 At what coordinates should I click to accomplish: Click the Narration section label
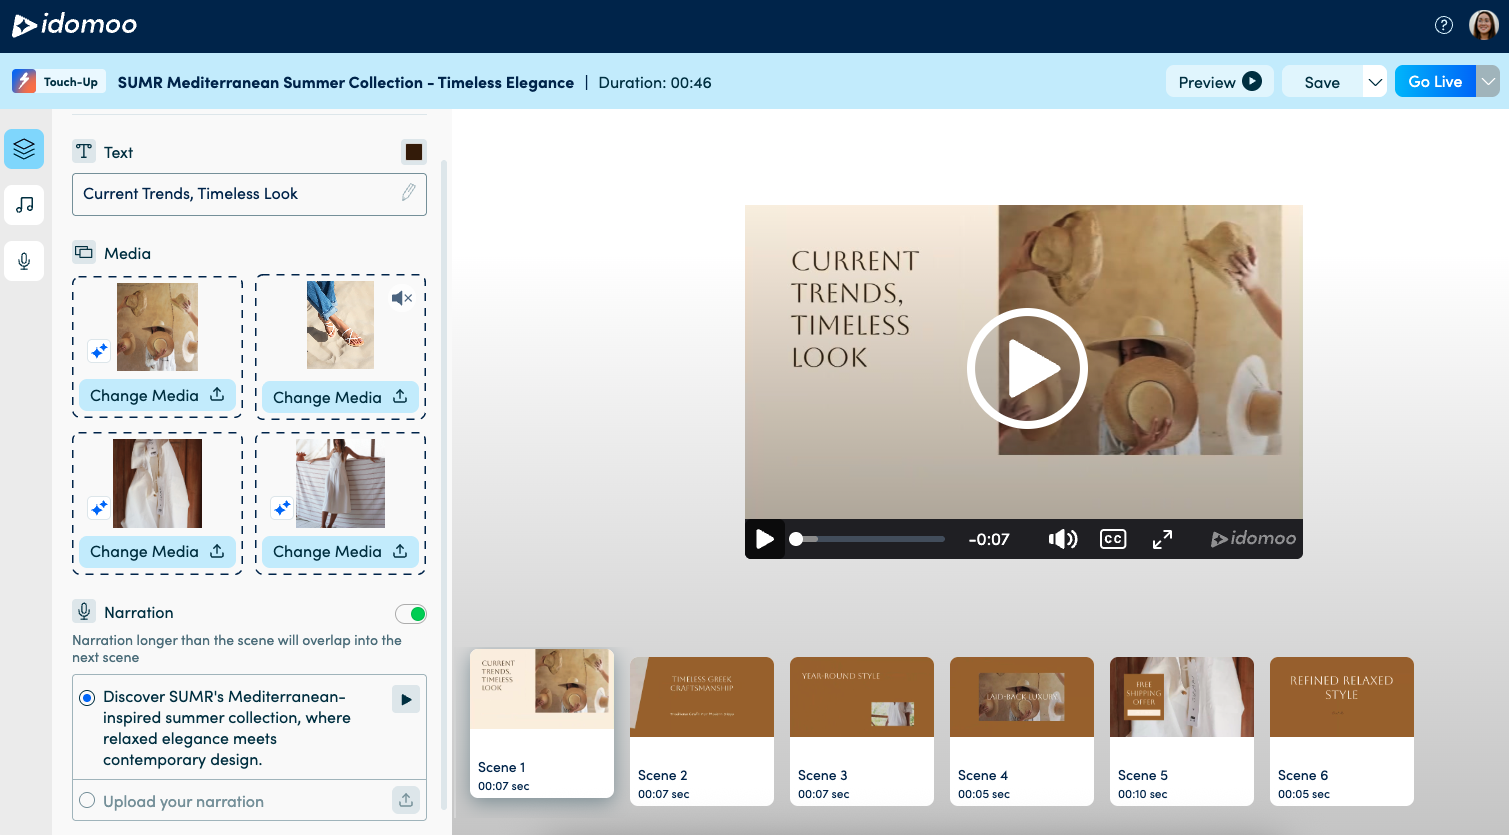[x=138, y=612]
